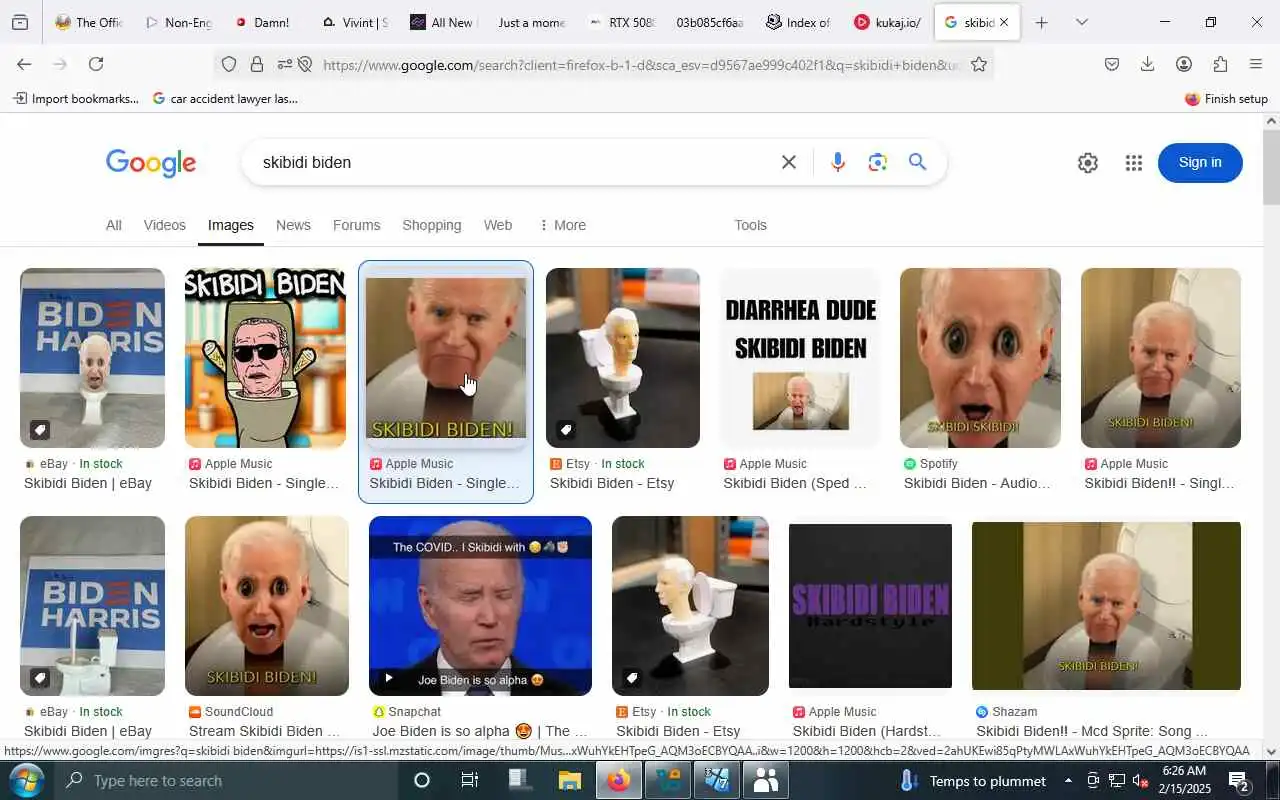Switch to the Vivint tab
This screenshot has height=800, width=1280.
[x=354, y=22]
